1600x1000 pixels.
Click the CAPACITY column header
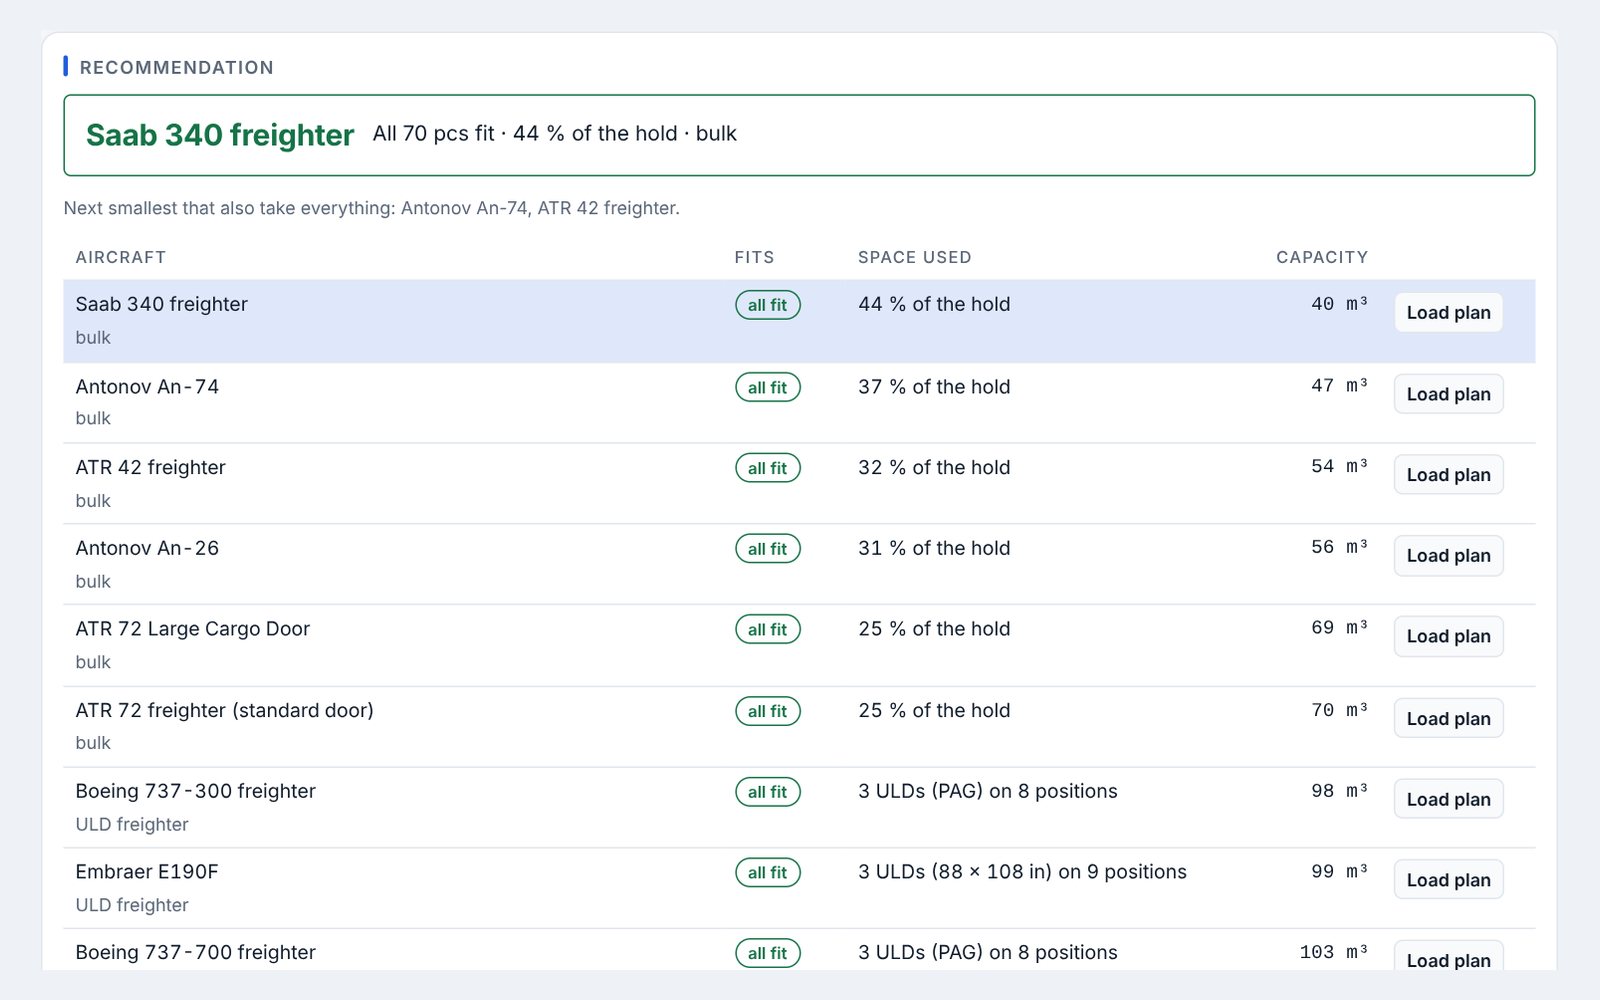click(x=1322, y=257)
